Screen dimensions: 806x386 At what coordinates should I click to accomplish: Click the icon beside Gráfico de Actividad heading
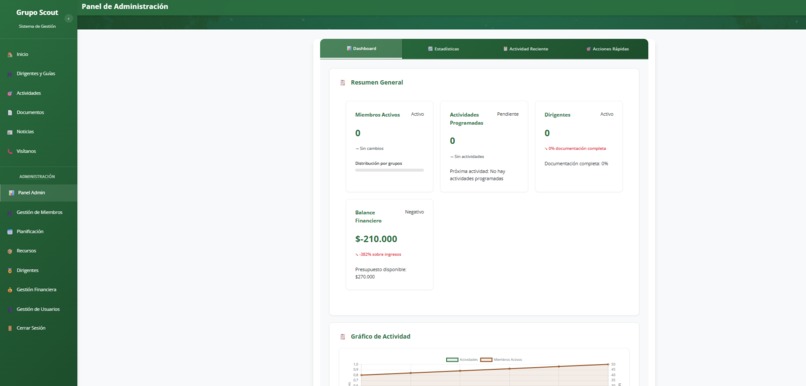pos(343,337)
